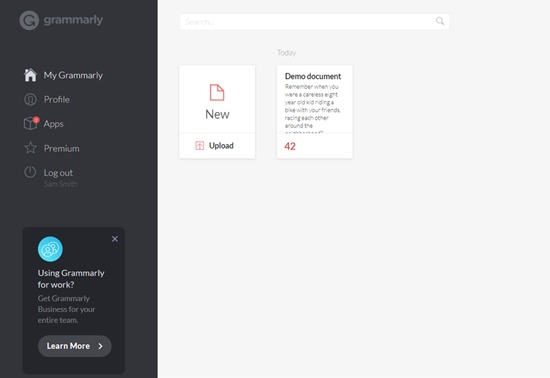The height and width of the screenshot is (378, 550).
Task: Click the Get Grammarly Business description text
Action: coord(66,309)
